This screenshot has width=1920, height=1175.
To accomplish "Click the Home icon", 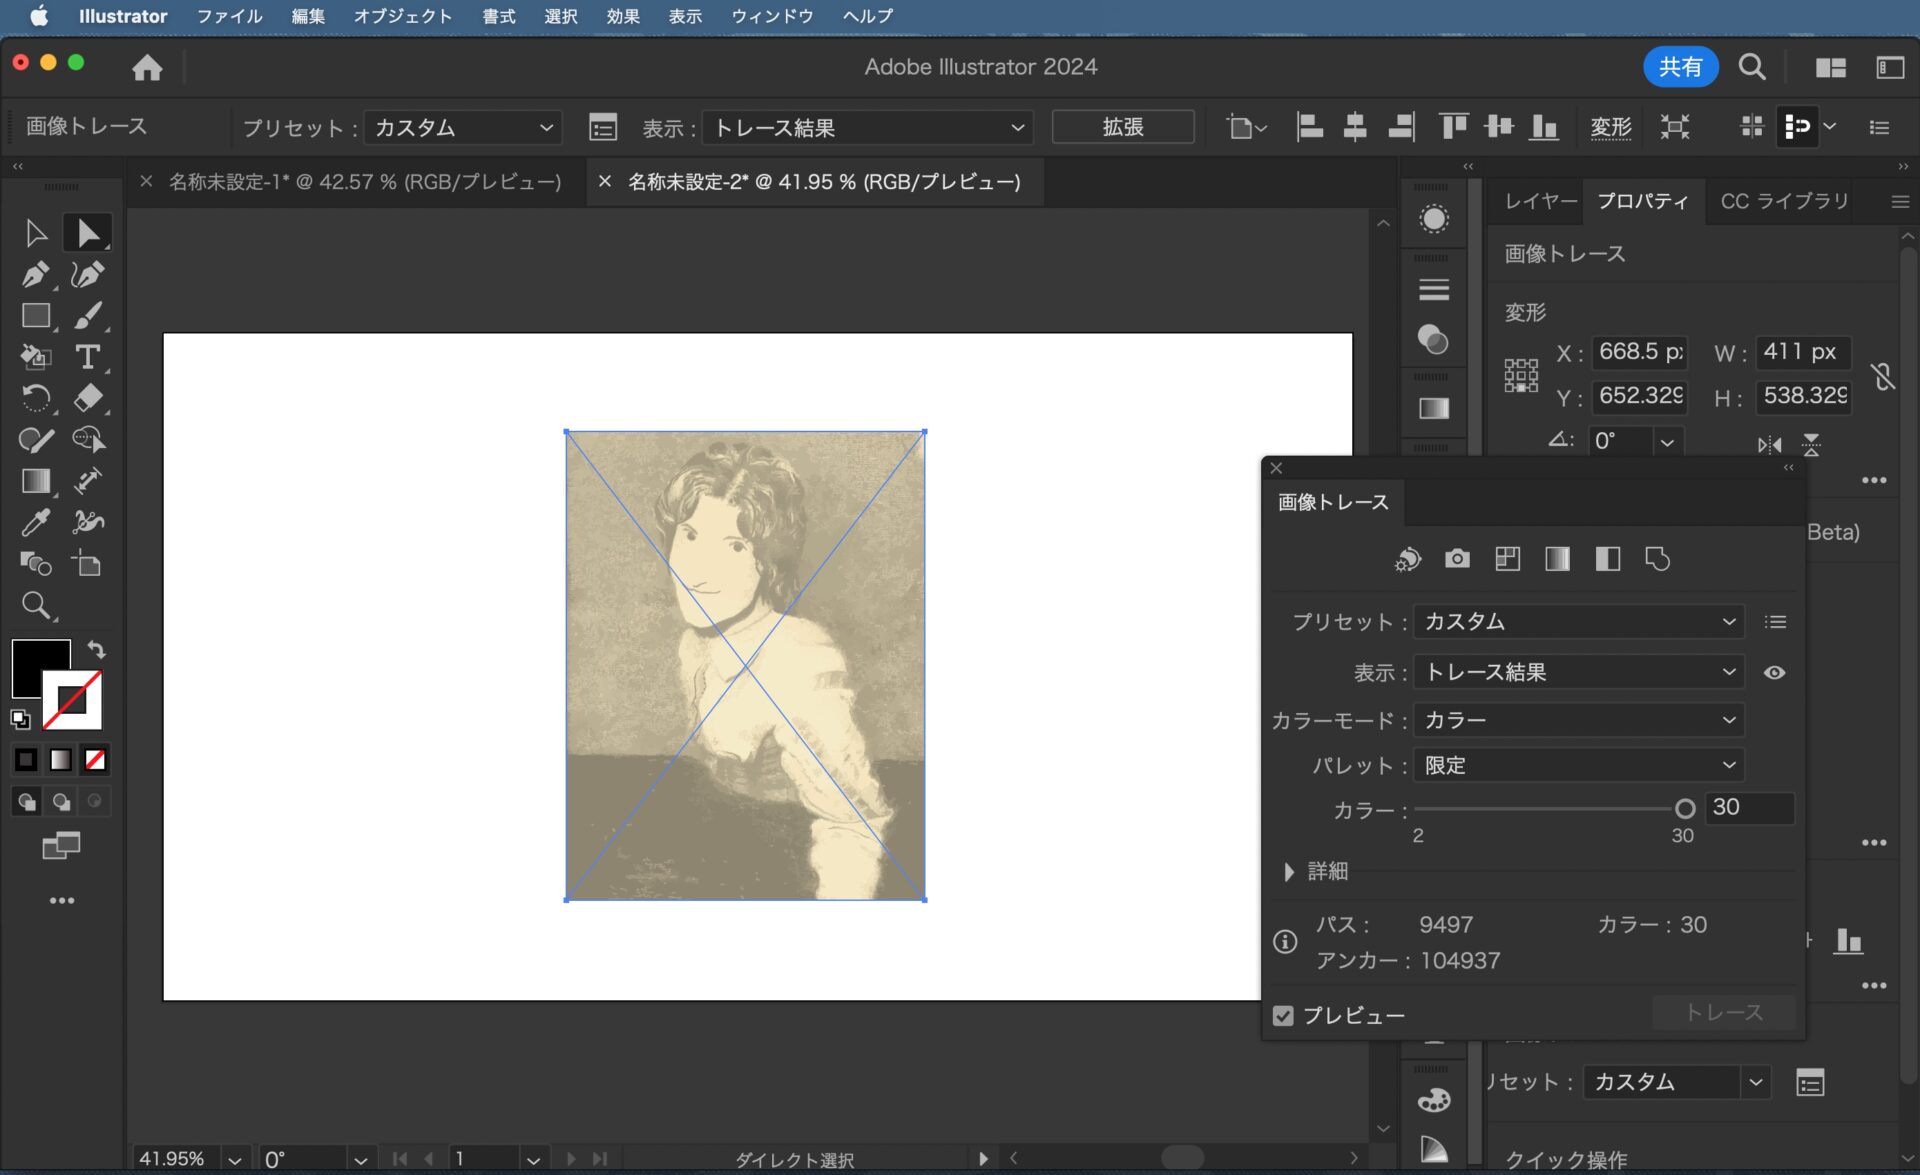I will pos(147,67).
